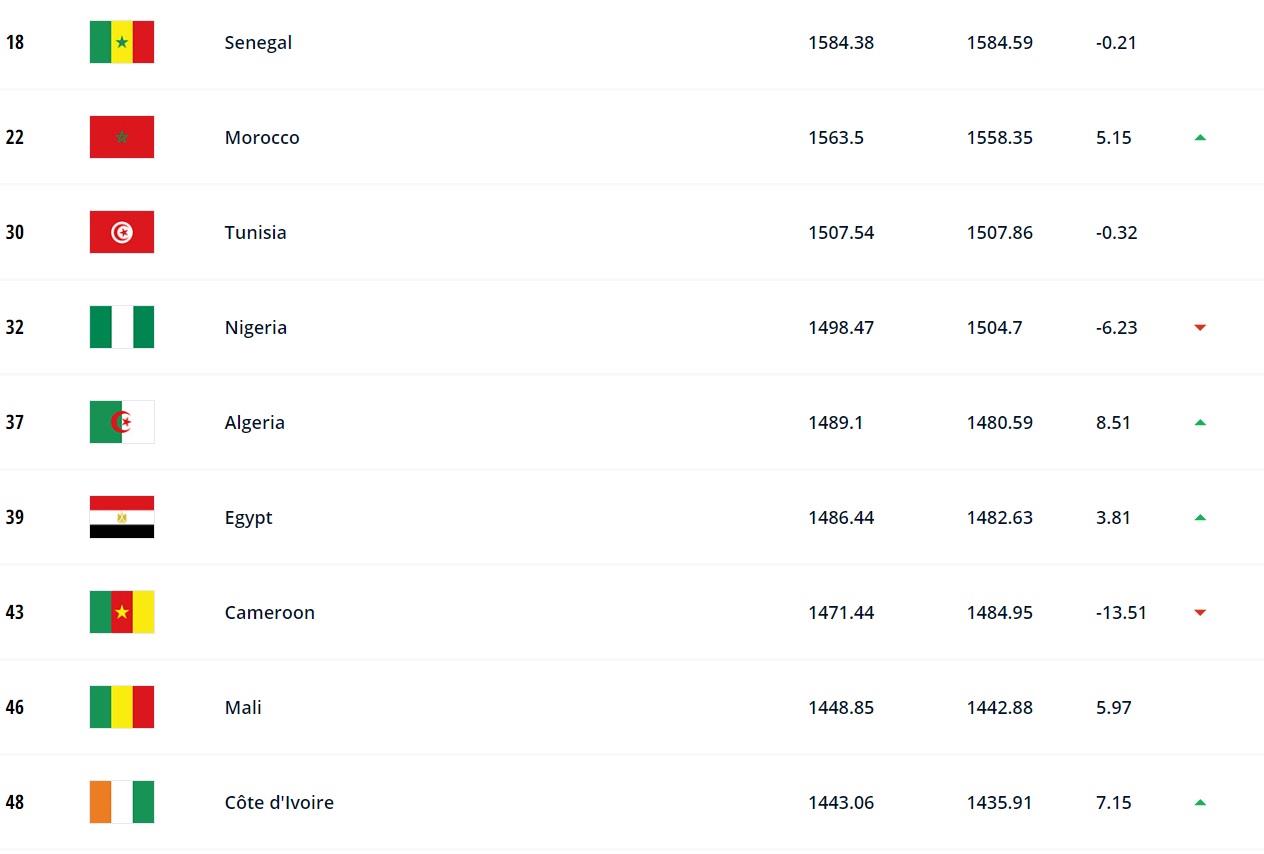Click Mali's rank number 46
The height and width of the screenshot is (854, 1264).
[14, 707]
